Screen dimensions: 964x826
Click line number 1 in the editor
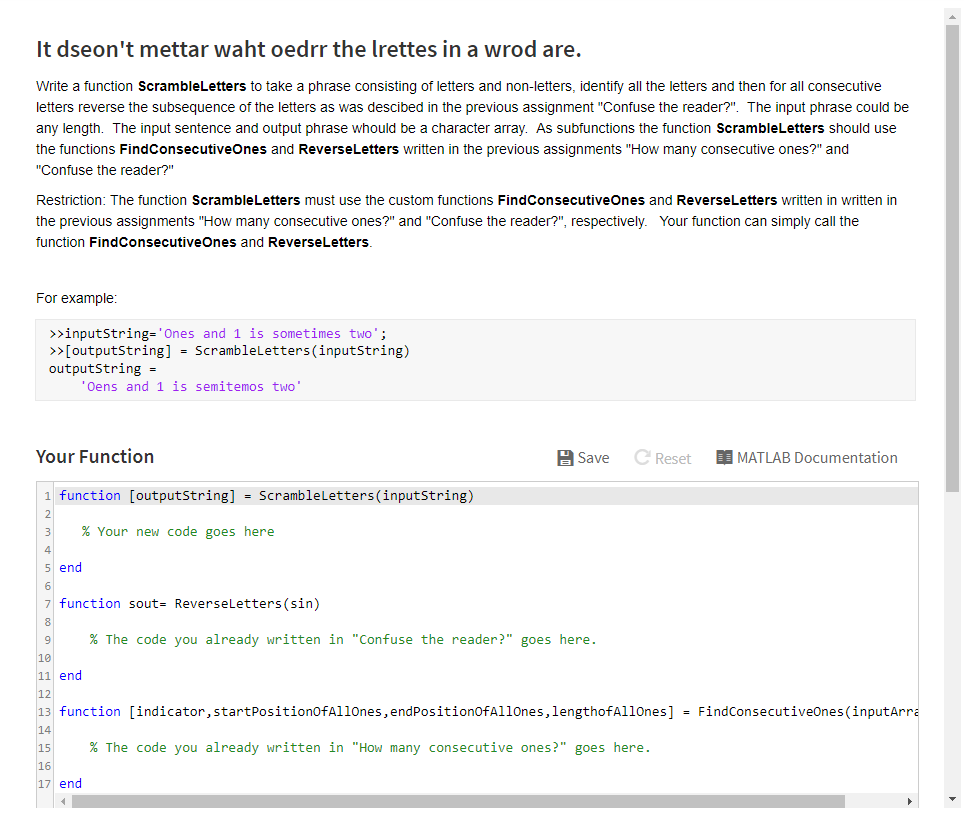(x=46, y=495)
